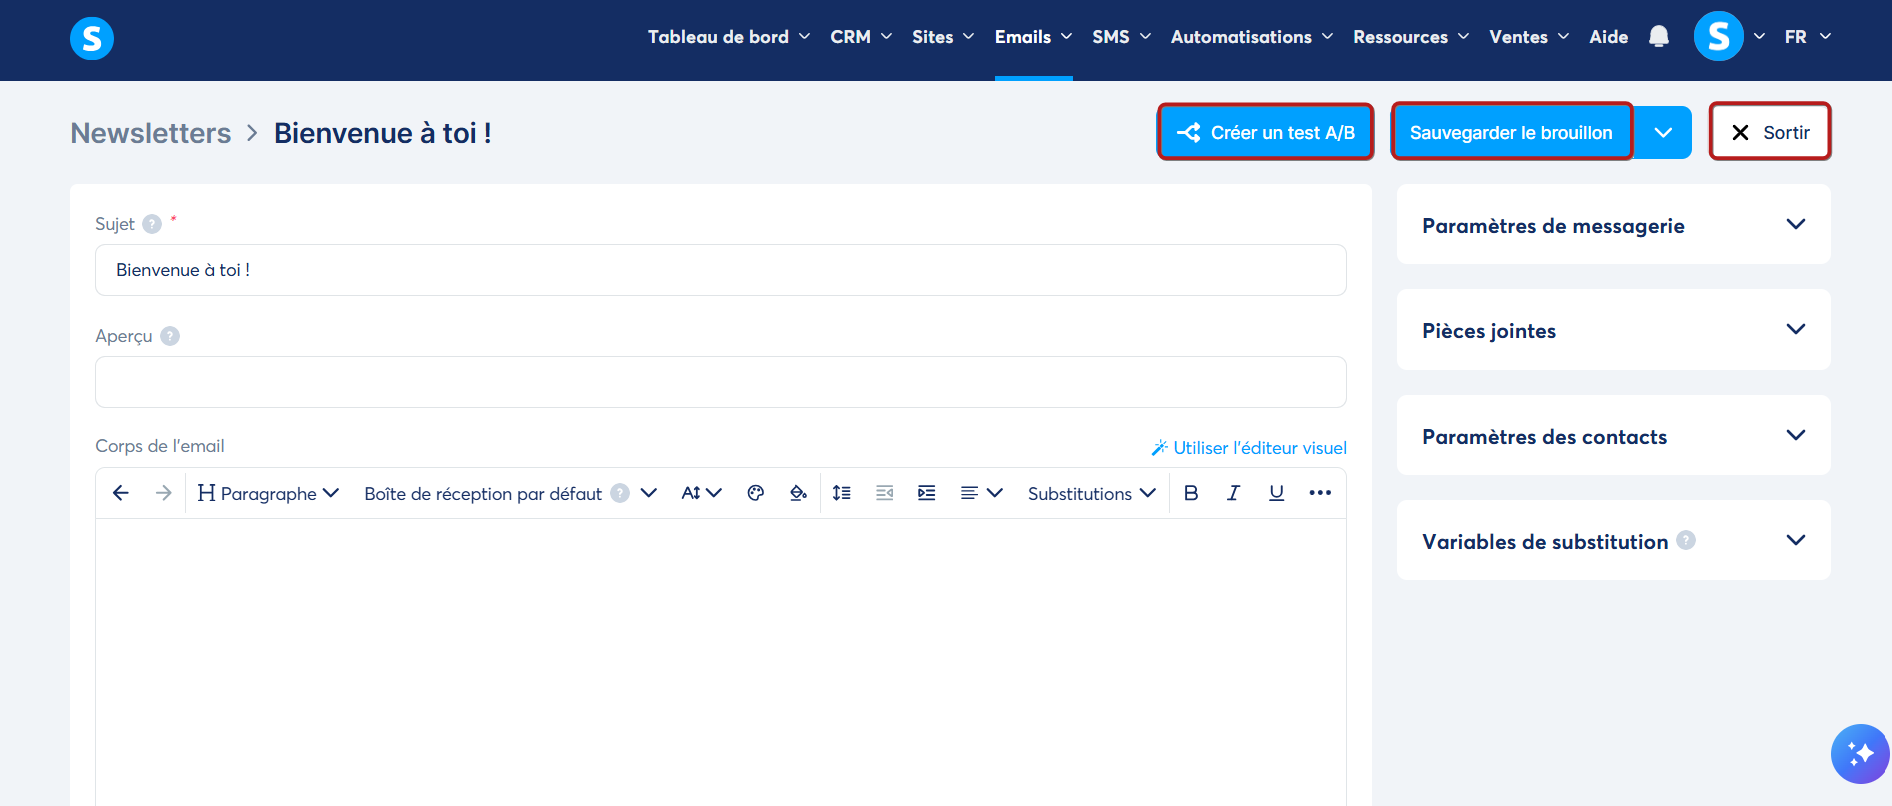Open the Sites menu

(943, 37)
